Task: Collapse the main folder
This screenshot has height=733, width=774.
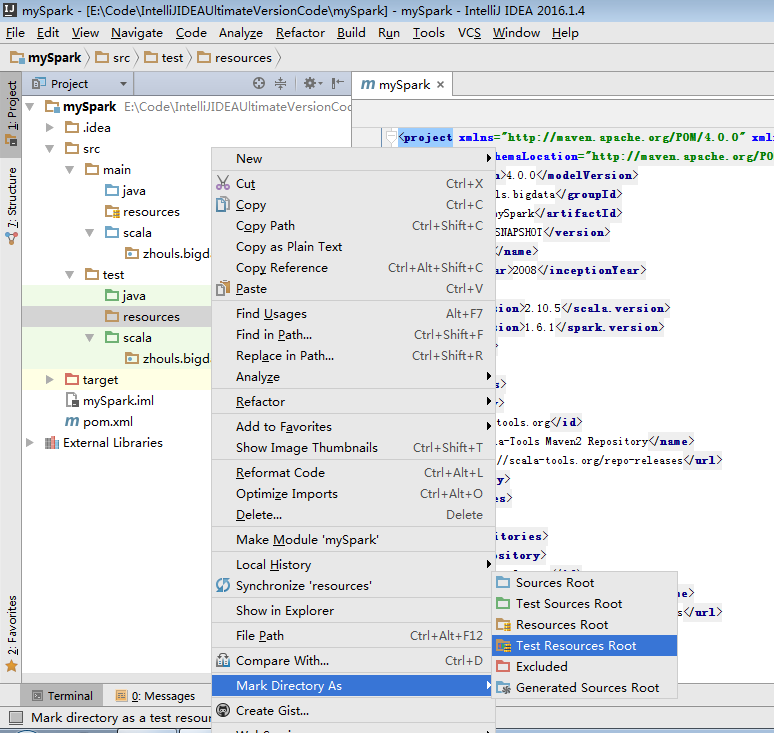Action: 70,170
